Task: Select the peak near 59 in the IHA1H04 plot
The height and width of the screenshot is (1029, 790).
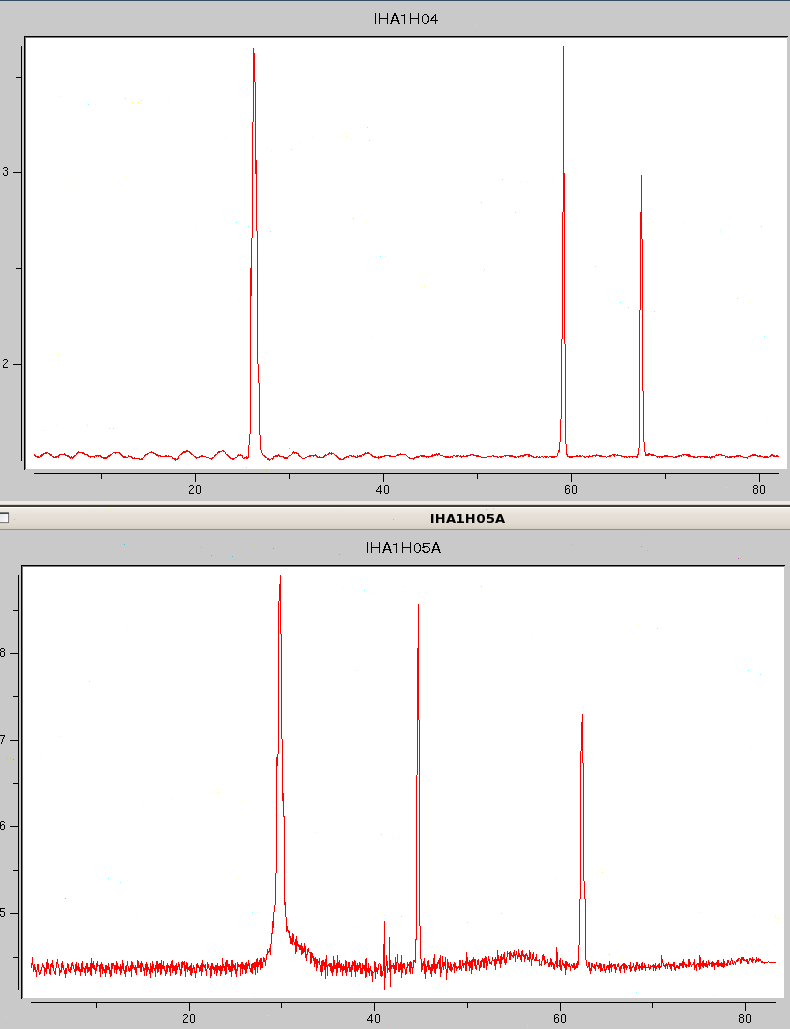Action: (564, 253)
